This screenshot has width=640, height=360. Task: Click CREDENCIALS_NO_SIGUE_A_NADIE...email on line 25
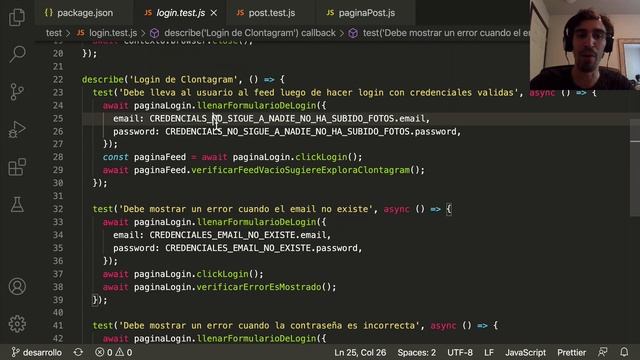[287, 119]
